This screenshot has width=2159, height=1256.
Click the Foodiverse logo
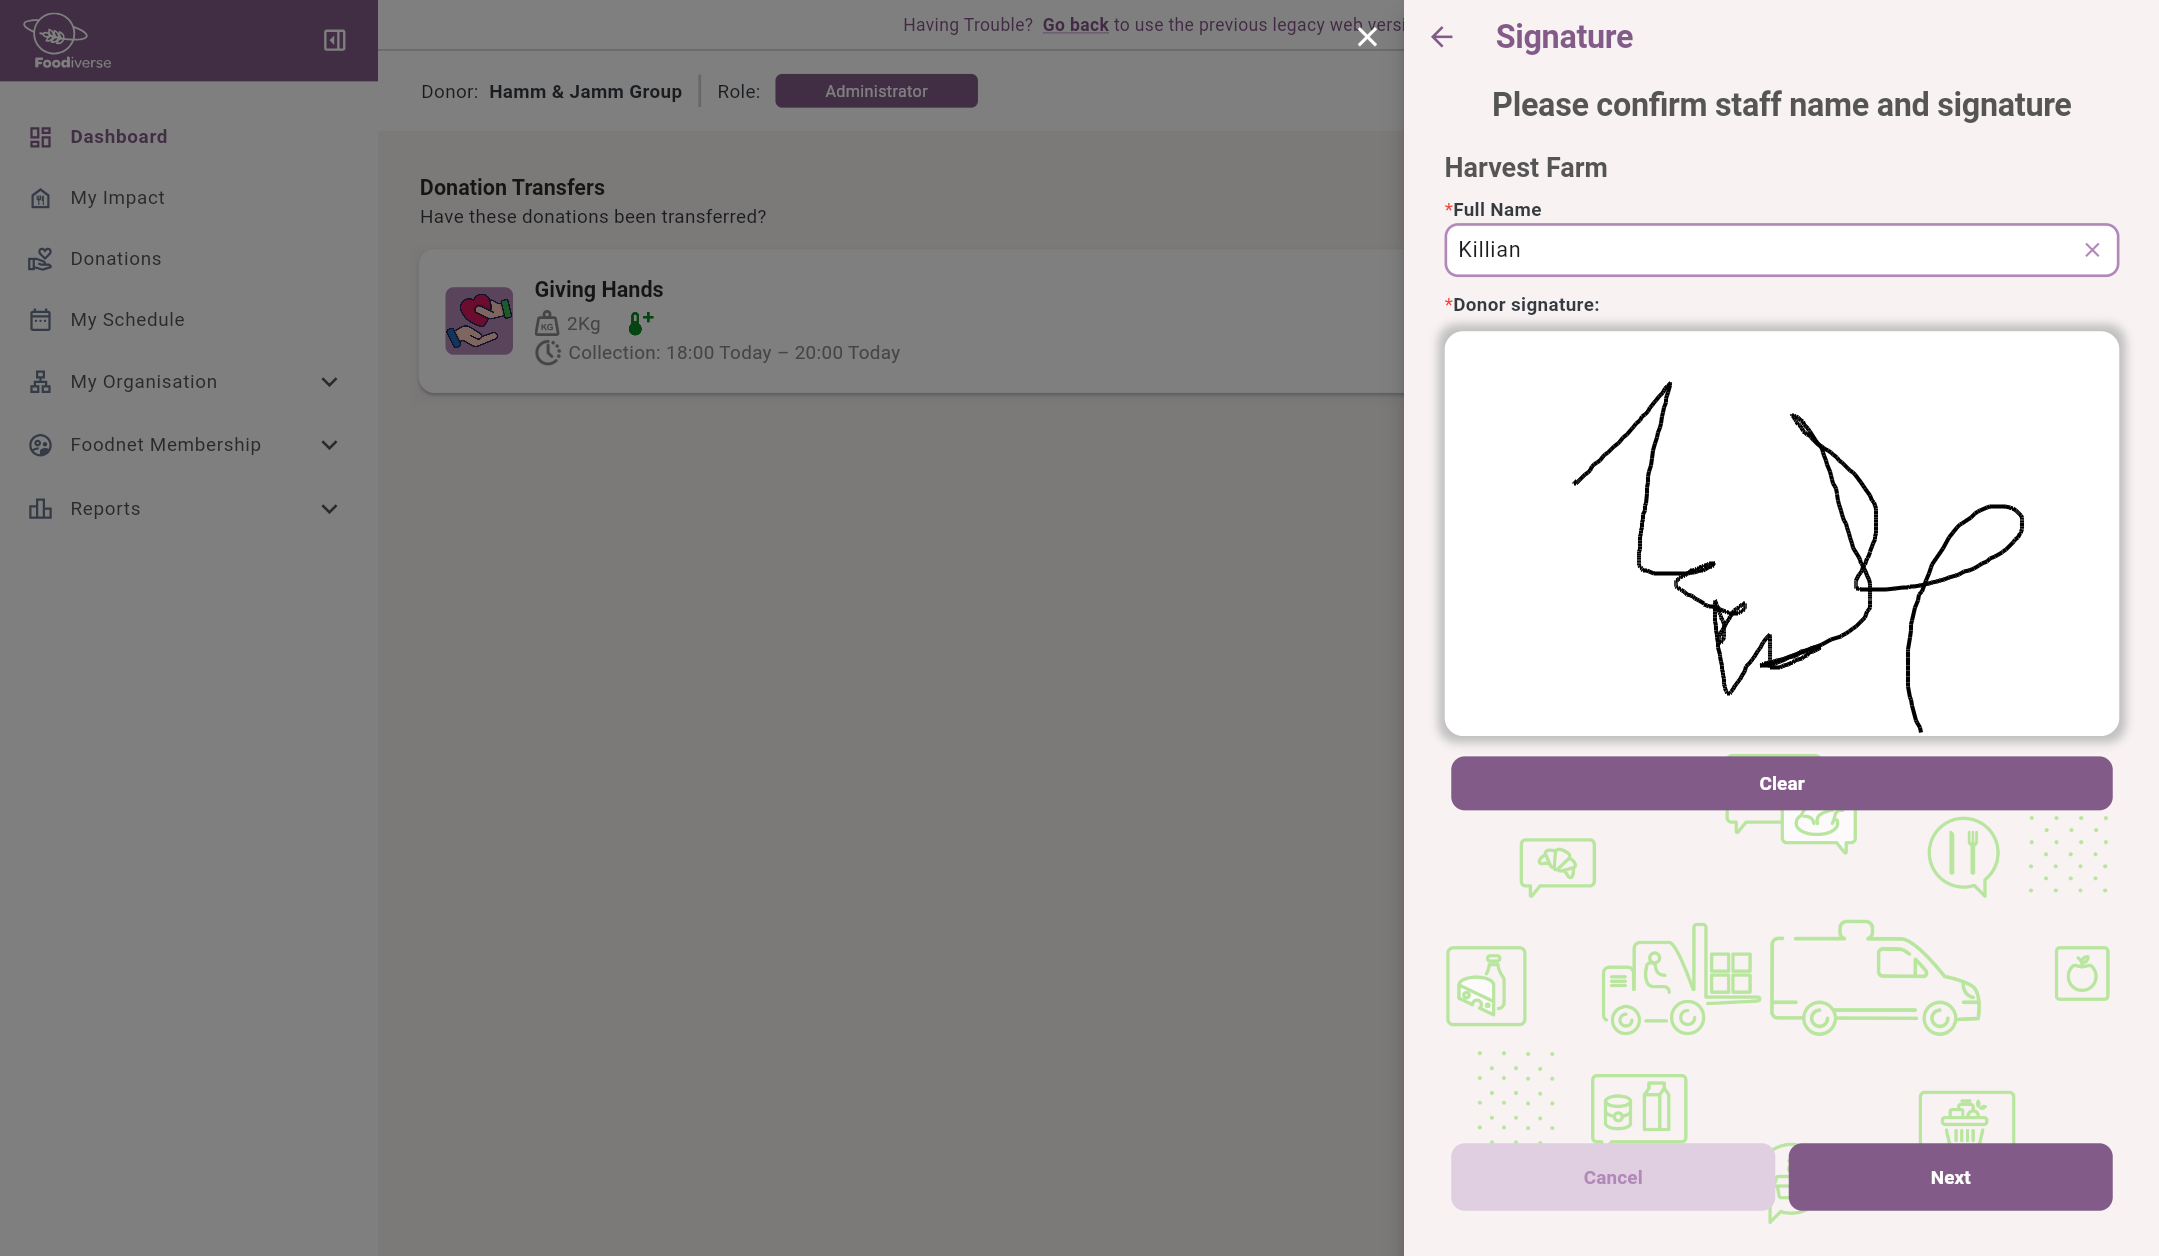[66, 41]
